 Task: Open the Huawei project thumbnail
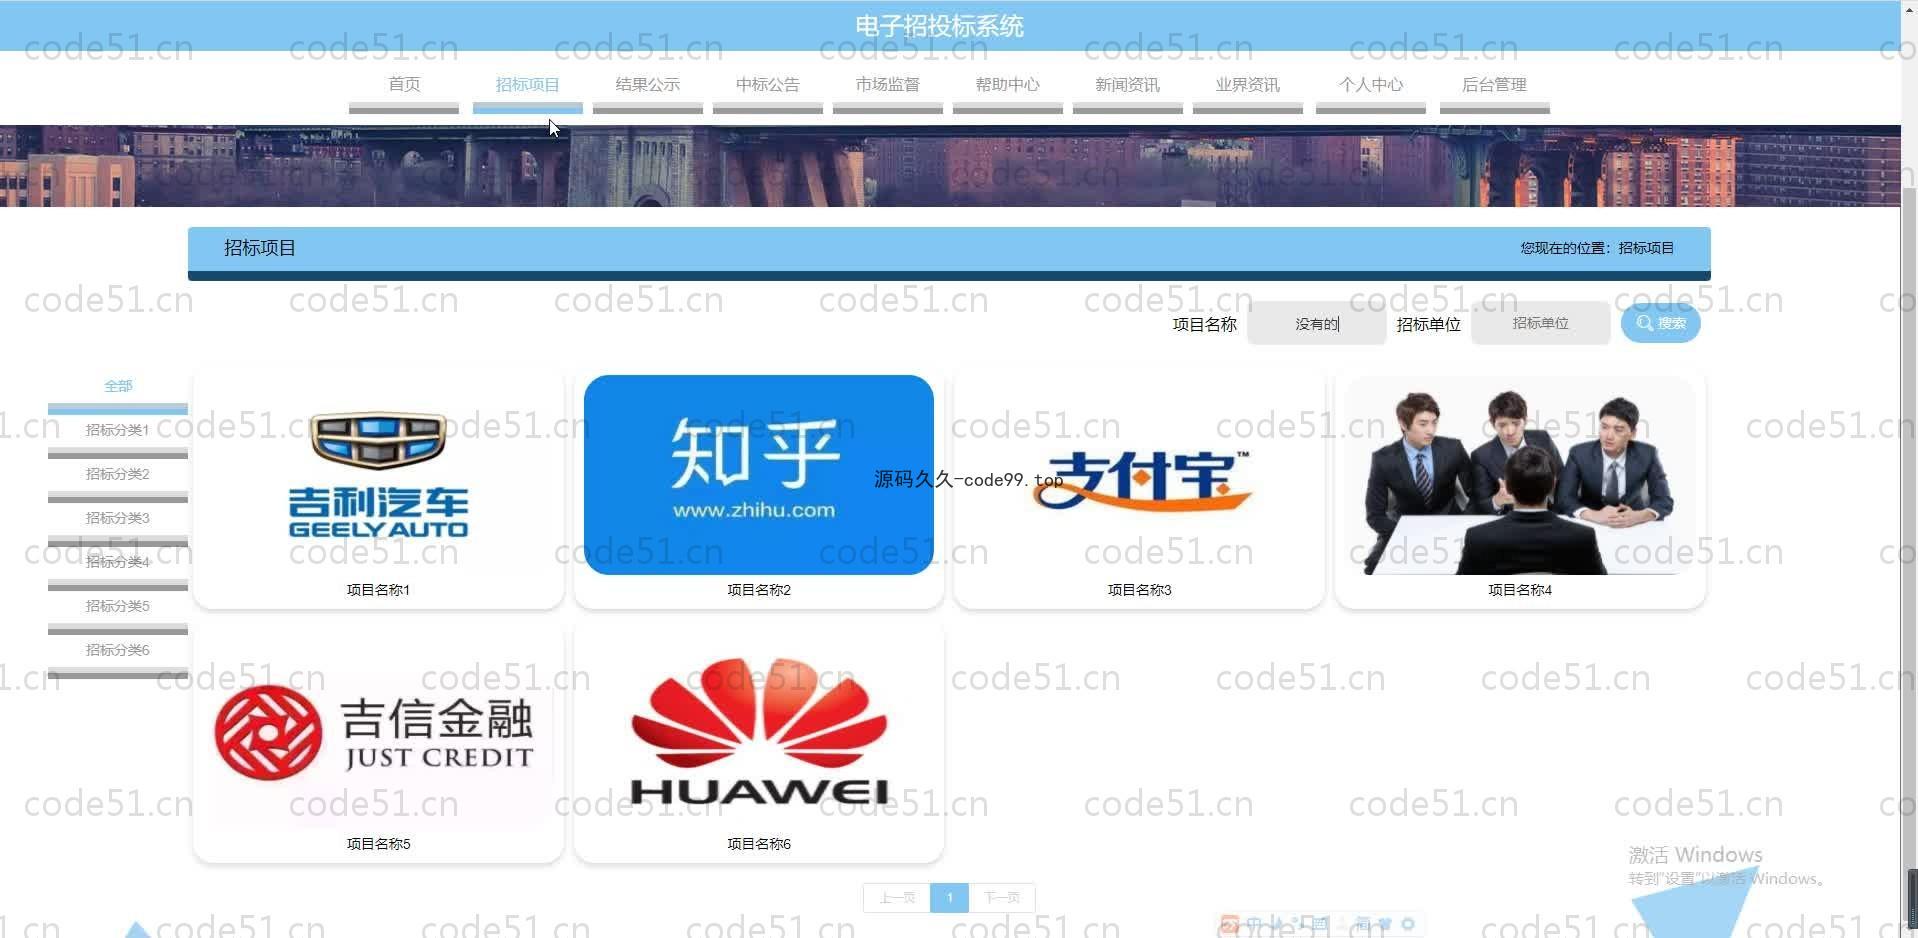point(759,729)
